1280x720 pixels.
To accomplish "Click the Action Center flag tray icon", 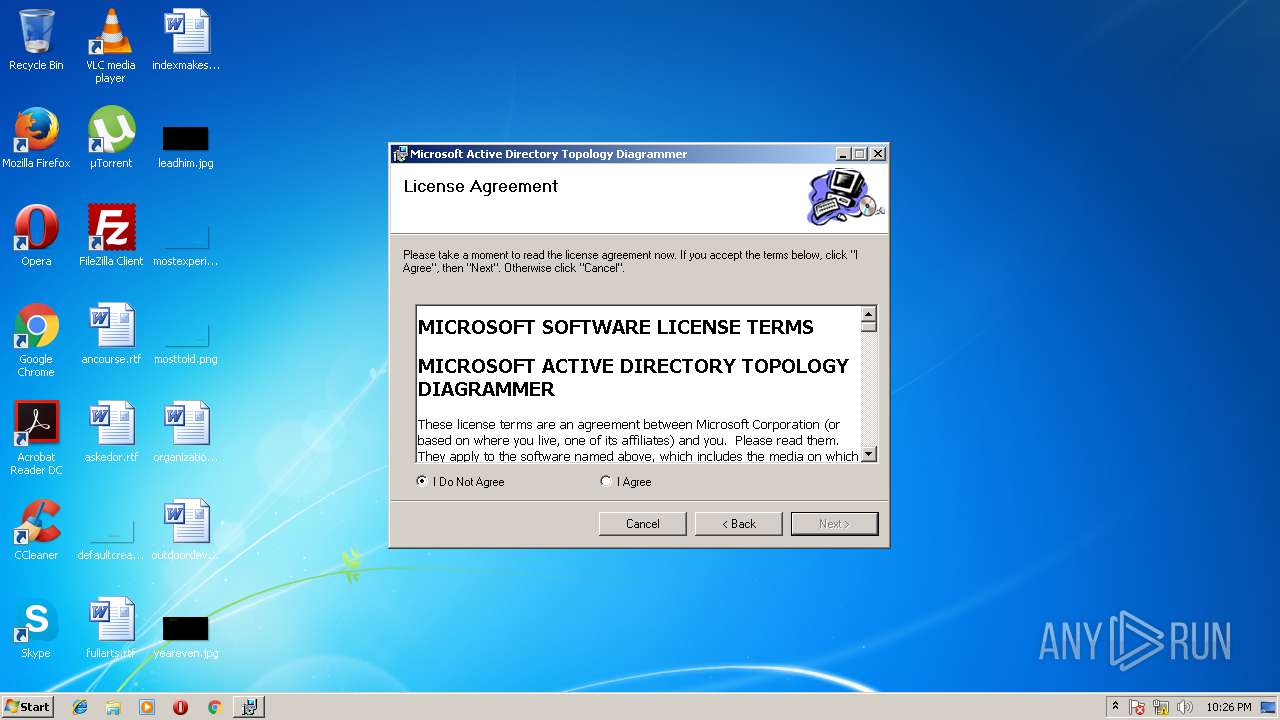I will pos(1137,707).
